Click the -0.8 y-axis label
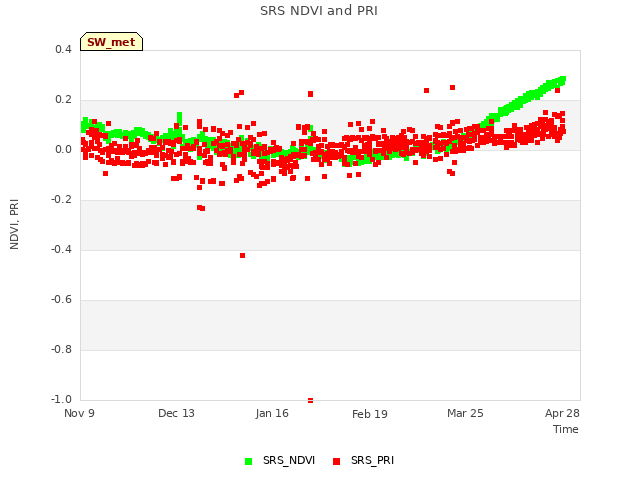640x480 pixels. 61,349
